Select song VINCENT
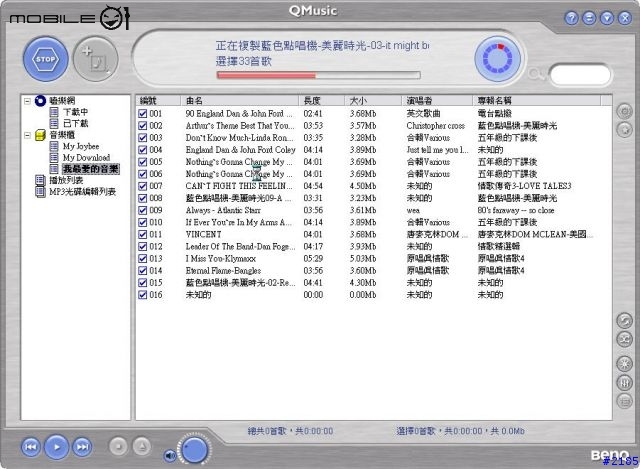 click(203, 234)
